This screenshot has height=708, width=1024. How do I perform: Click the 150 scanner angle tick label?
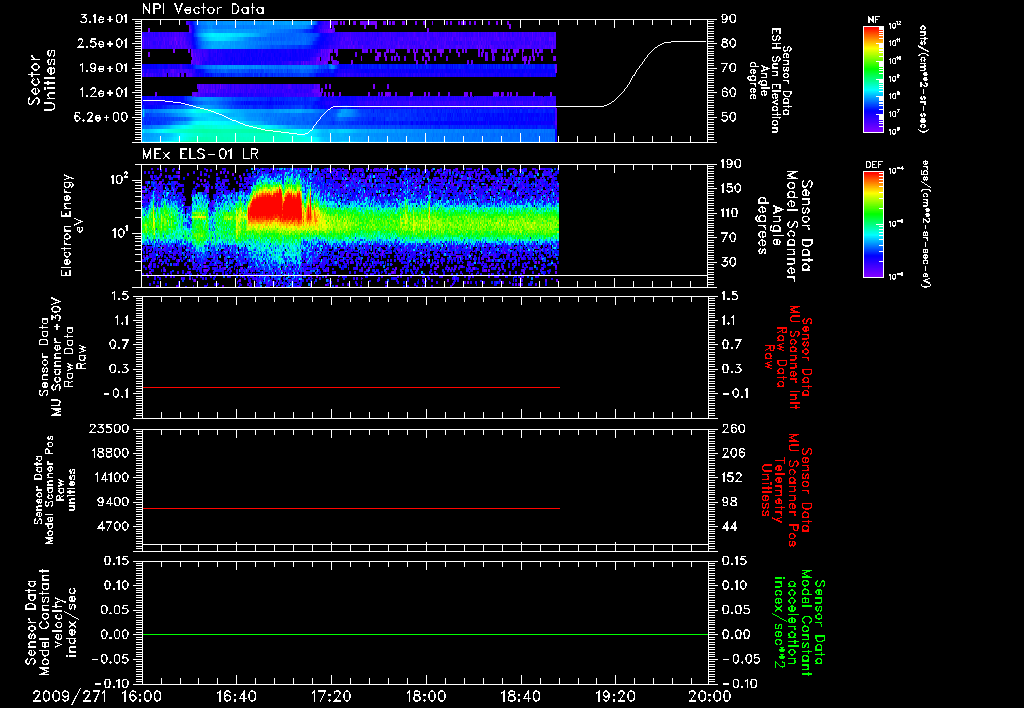pyautogui.click(x=731, y=189)
